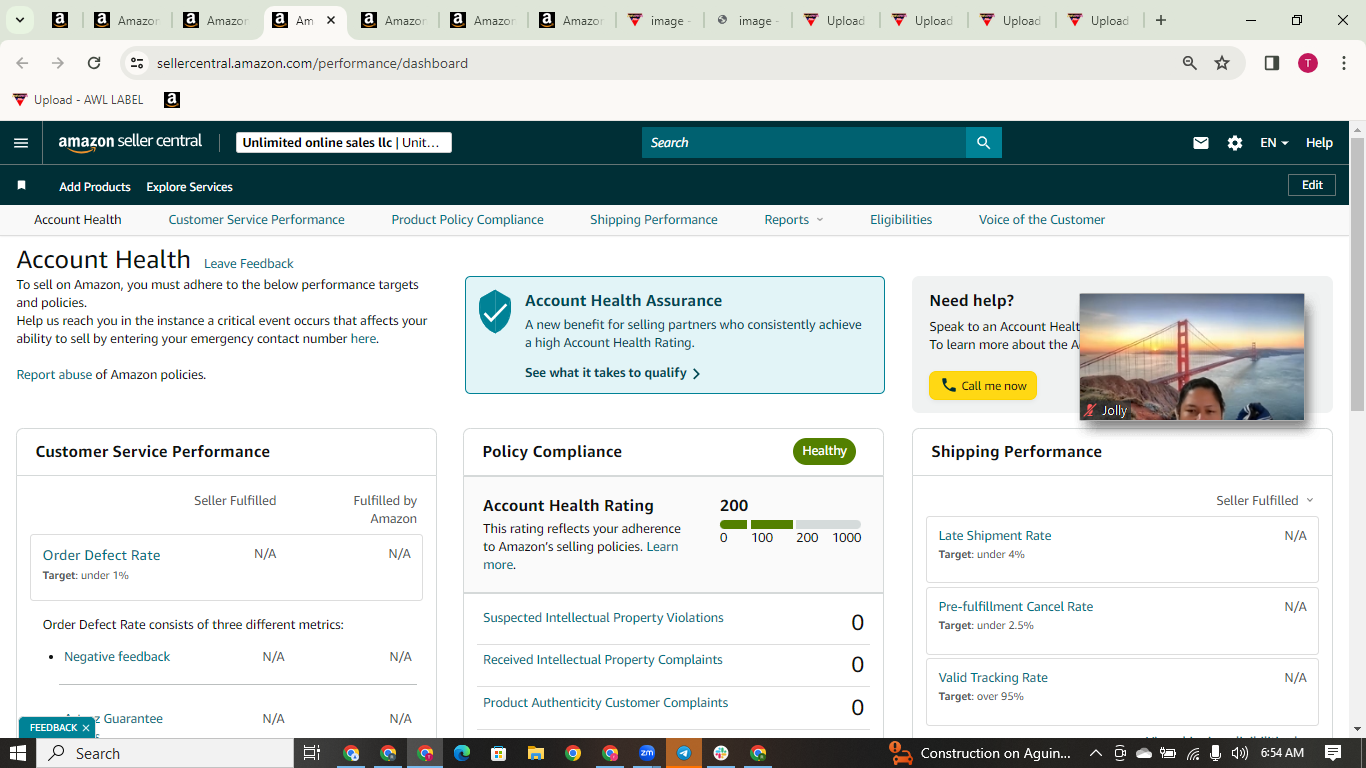Open the Pre-fulfillment Cancel Rate link
This screenshot has height=768, width=1366.
(x=1015, y=607)
